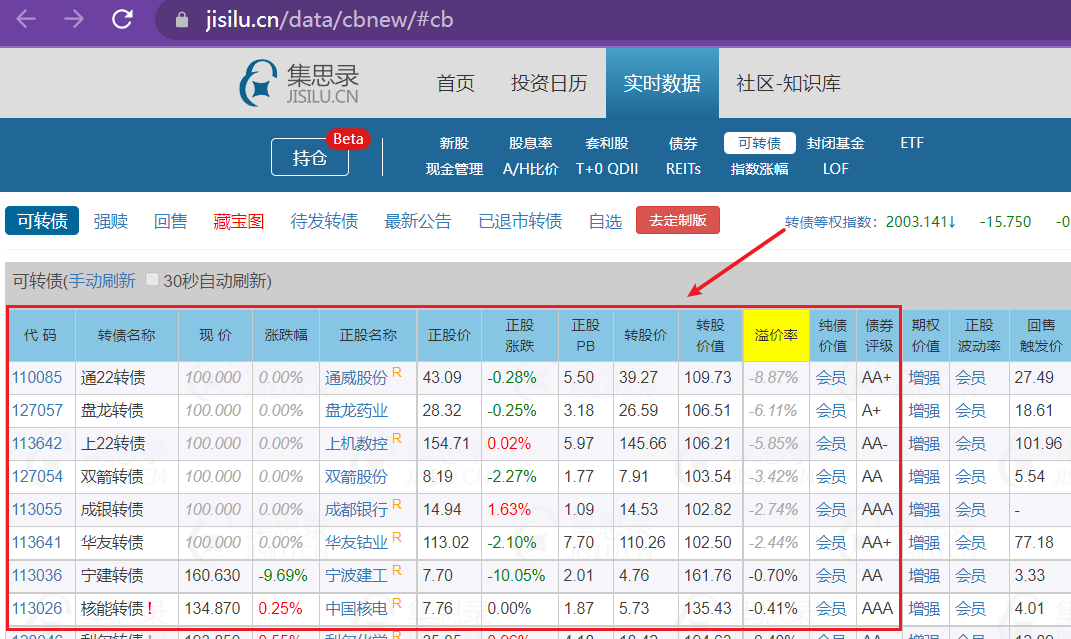Switch to the 自选 tab
The image size is (1071, 639).
tap(605, 221)
